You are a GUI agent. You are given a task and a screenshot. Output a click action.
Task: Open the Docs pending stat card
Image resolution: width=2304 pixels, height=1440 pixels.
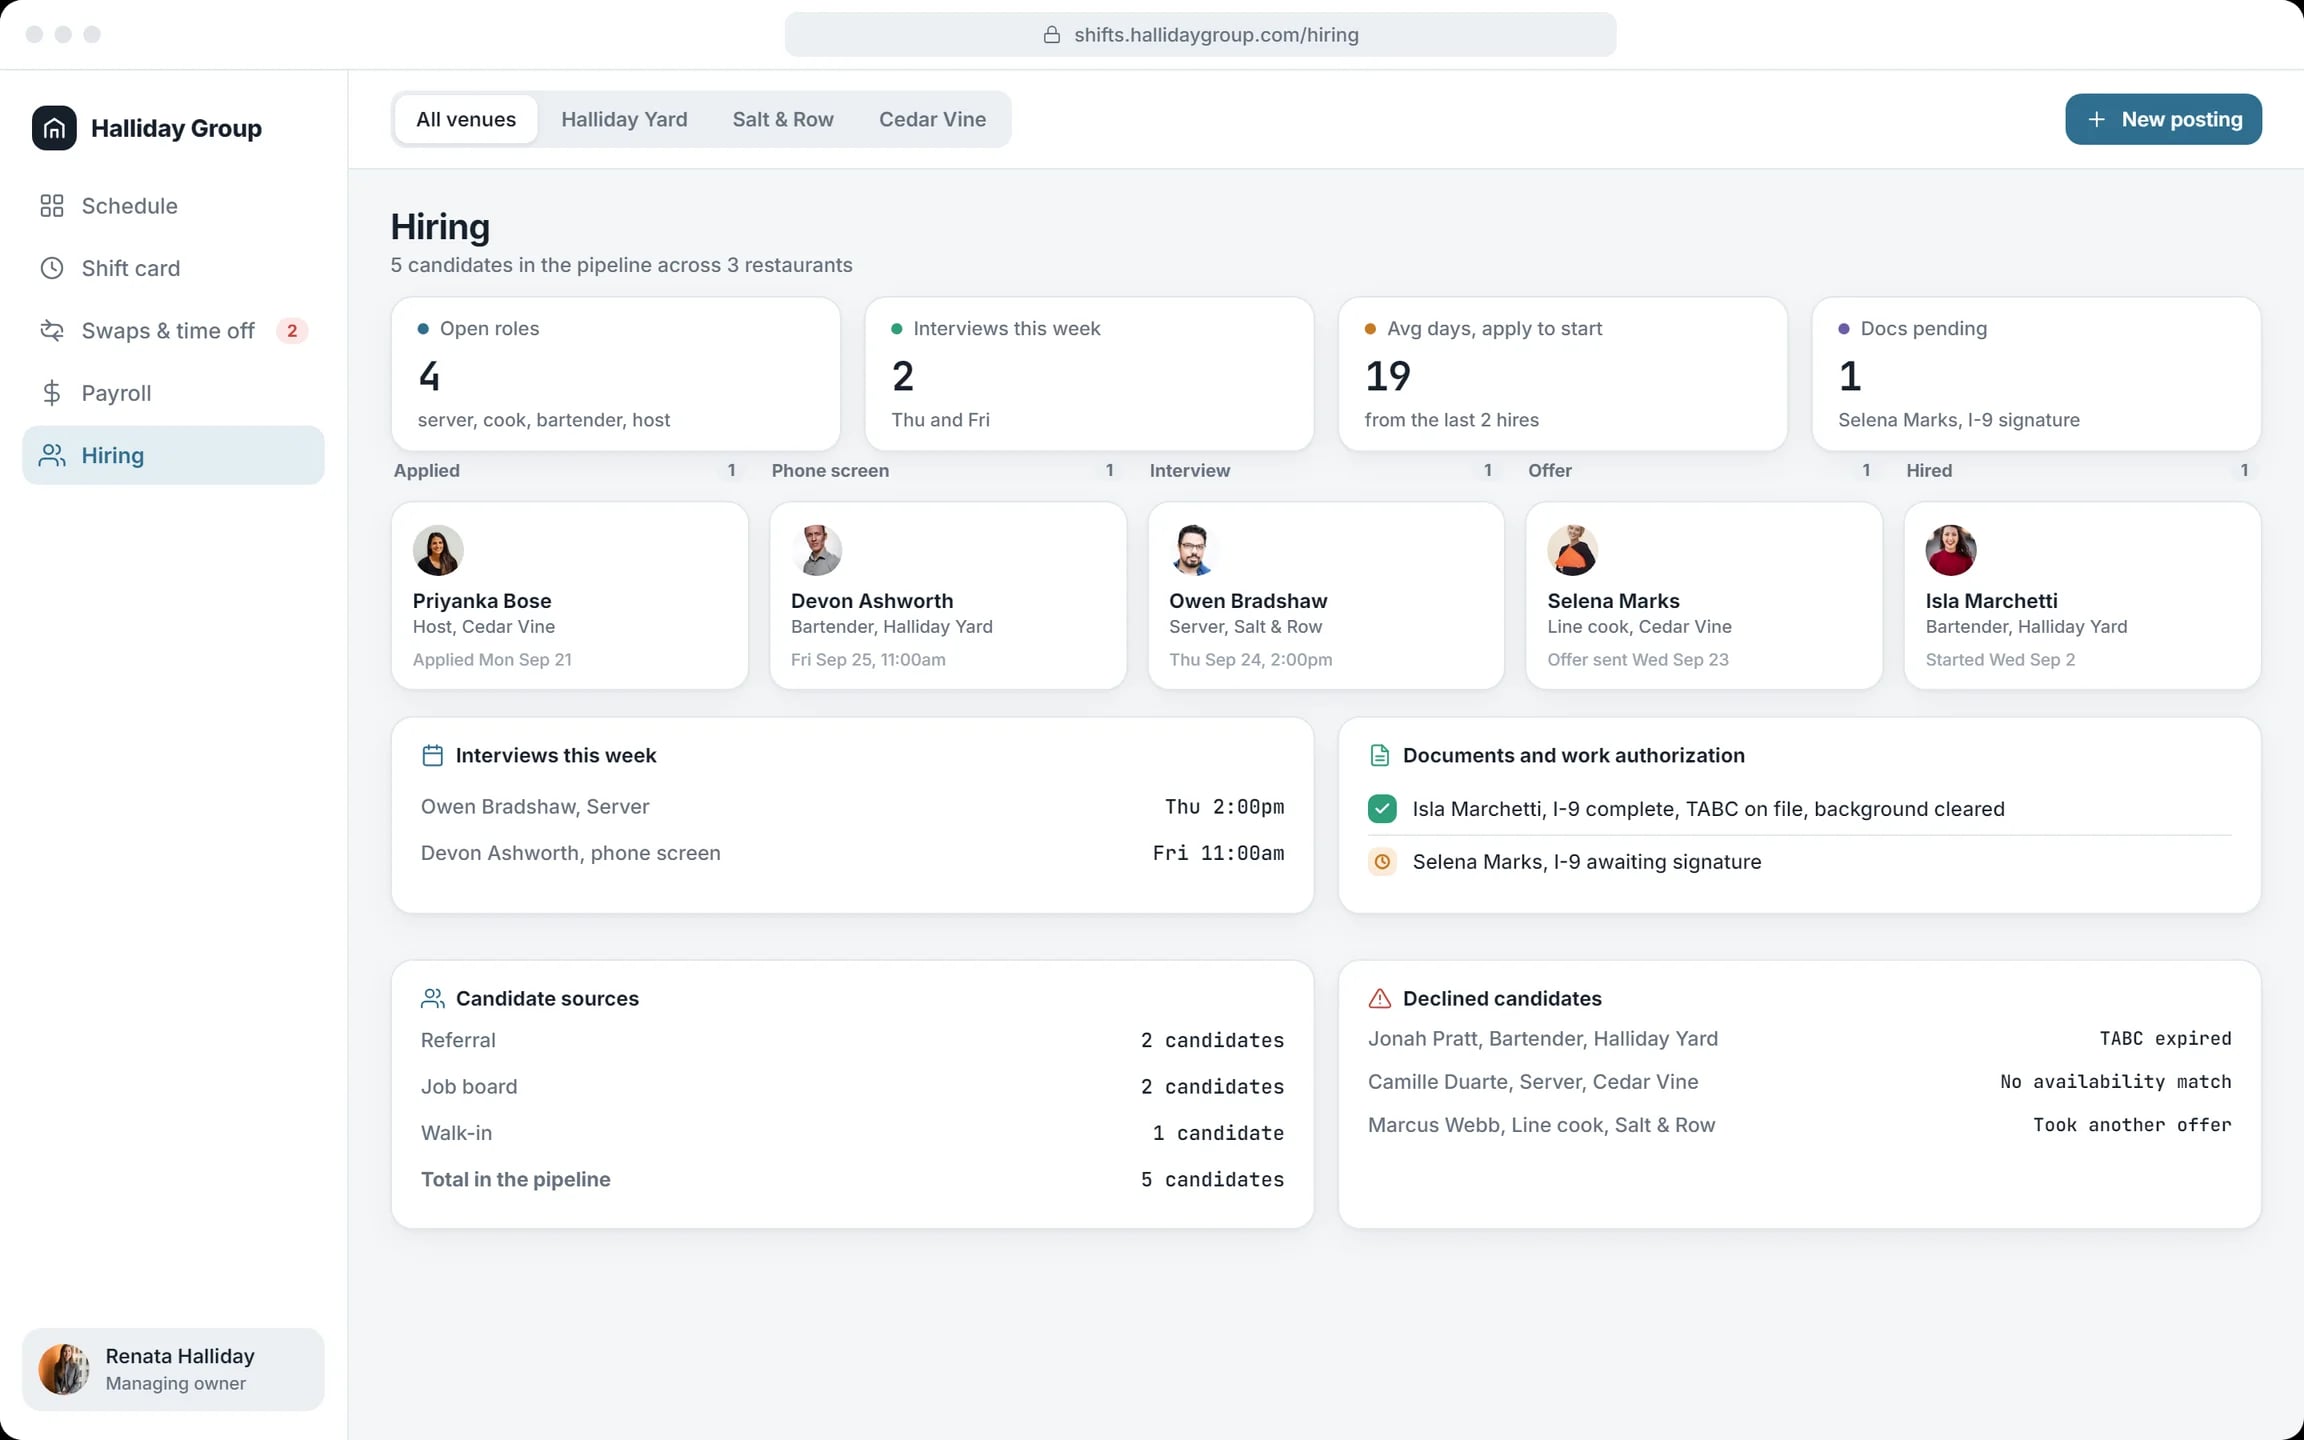2036,374
